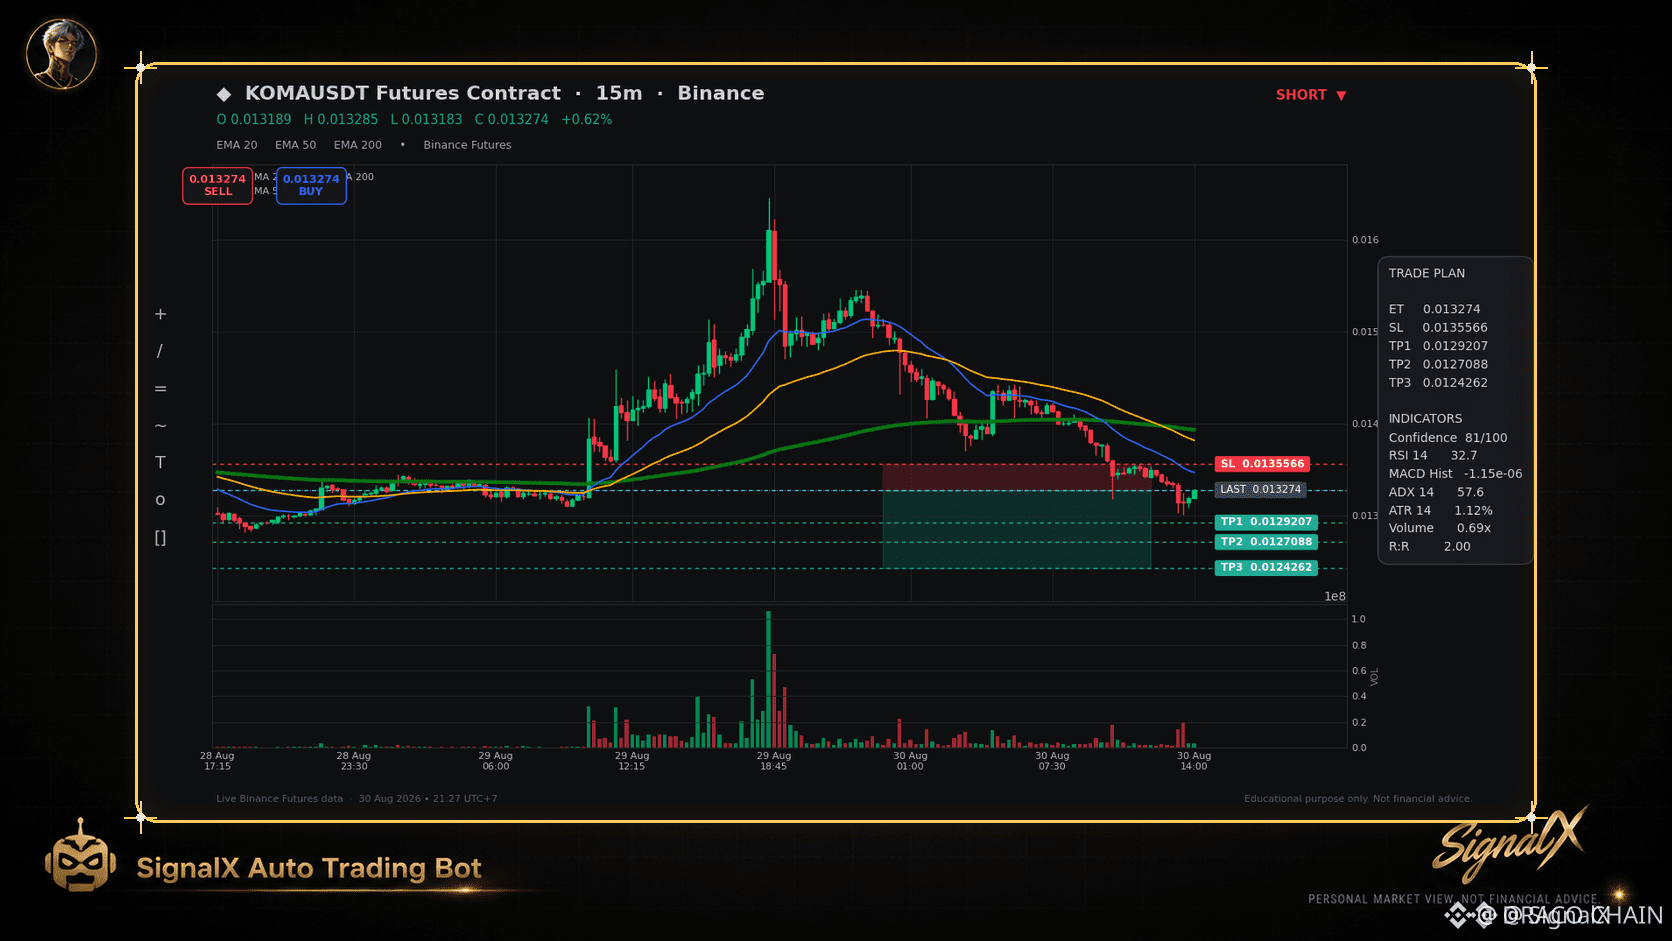Select the rectangle brackets tool
Screen dimensions: 1672x941
click(x=160, y=538)
